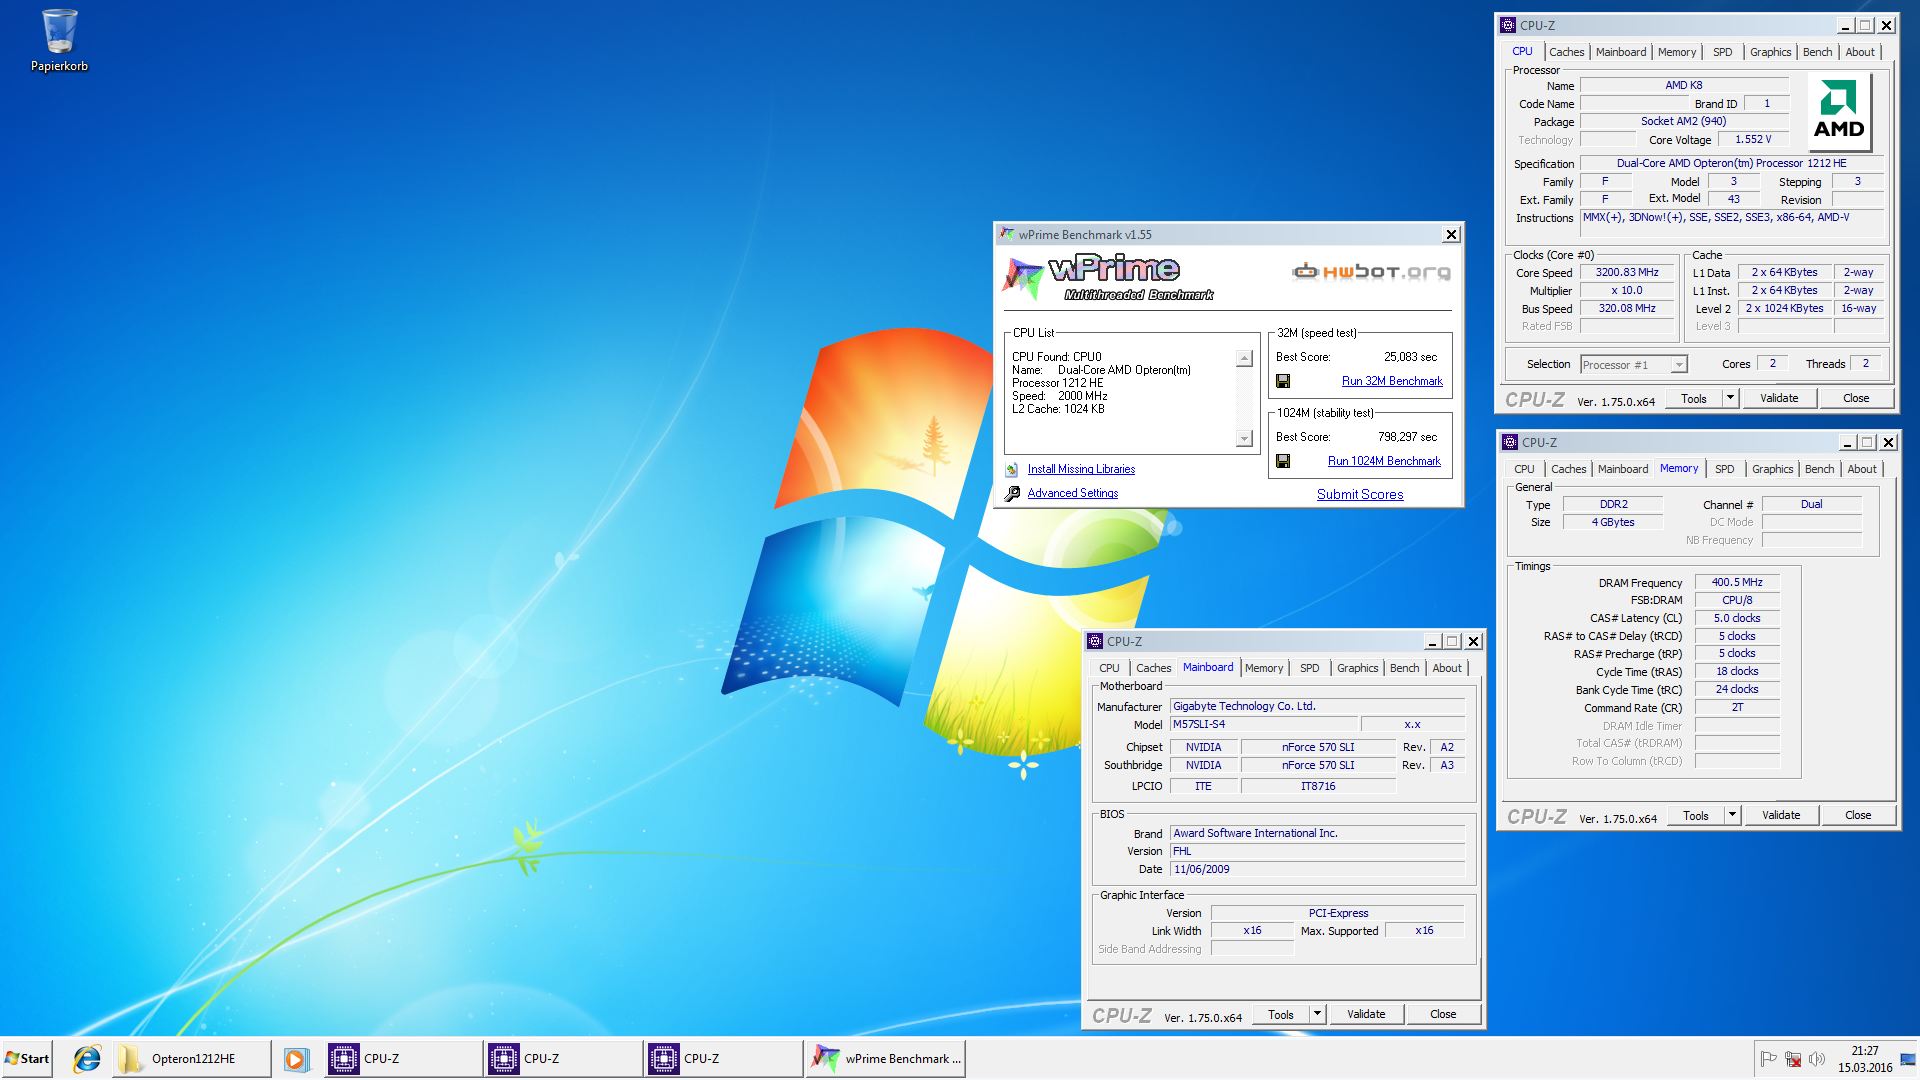Open Install Missing Libraries link
Image resolution: width=1920 pixels, height=1080 pixels.
click(x=1081, y=469)
